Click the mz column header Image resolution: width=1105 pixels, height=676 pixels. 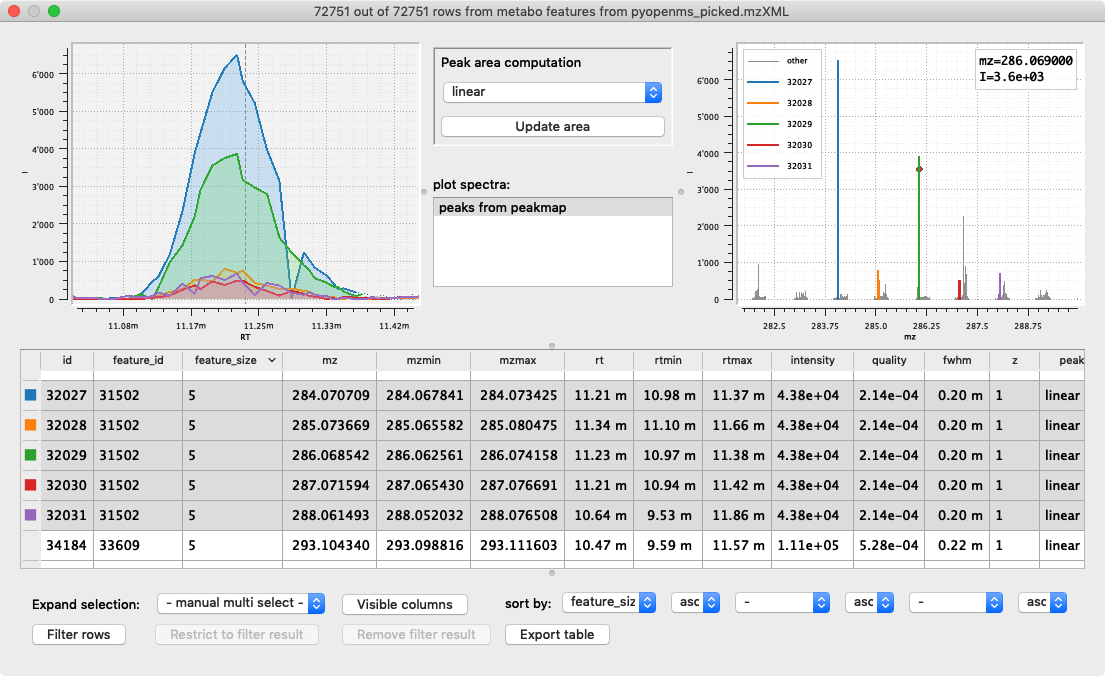point(330,360)
